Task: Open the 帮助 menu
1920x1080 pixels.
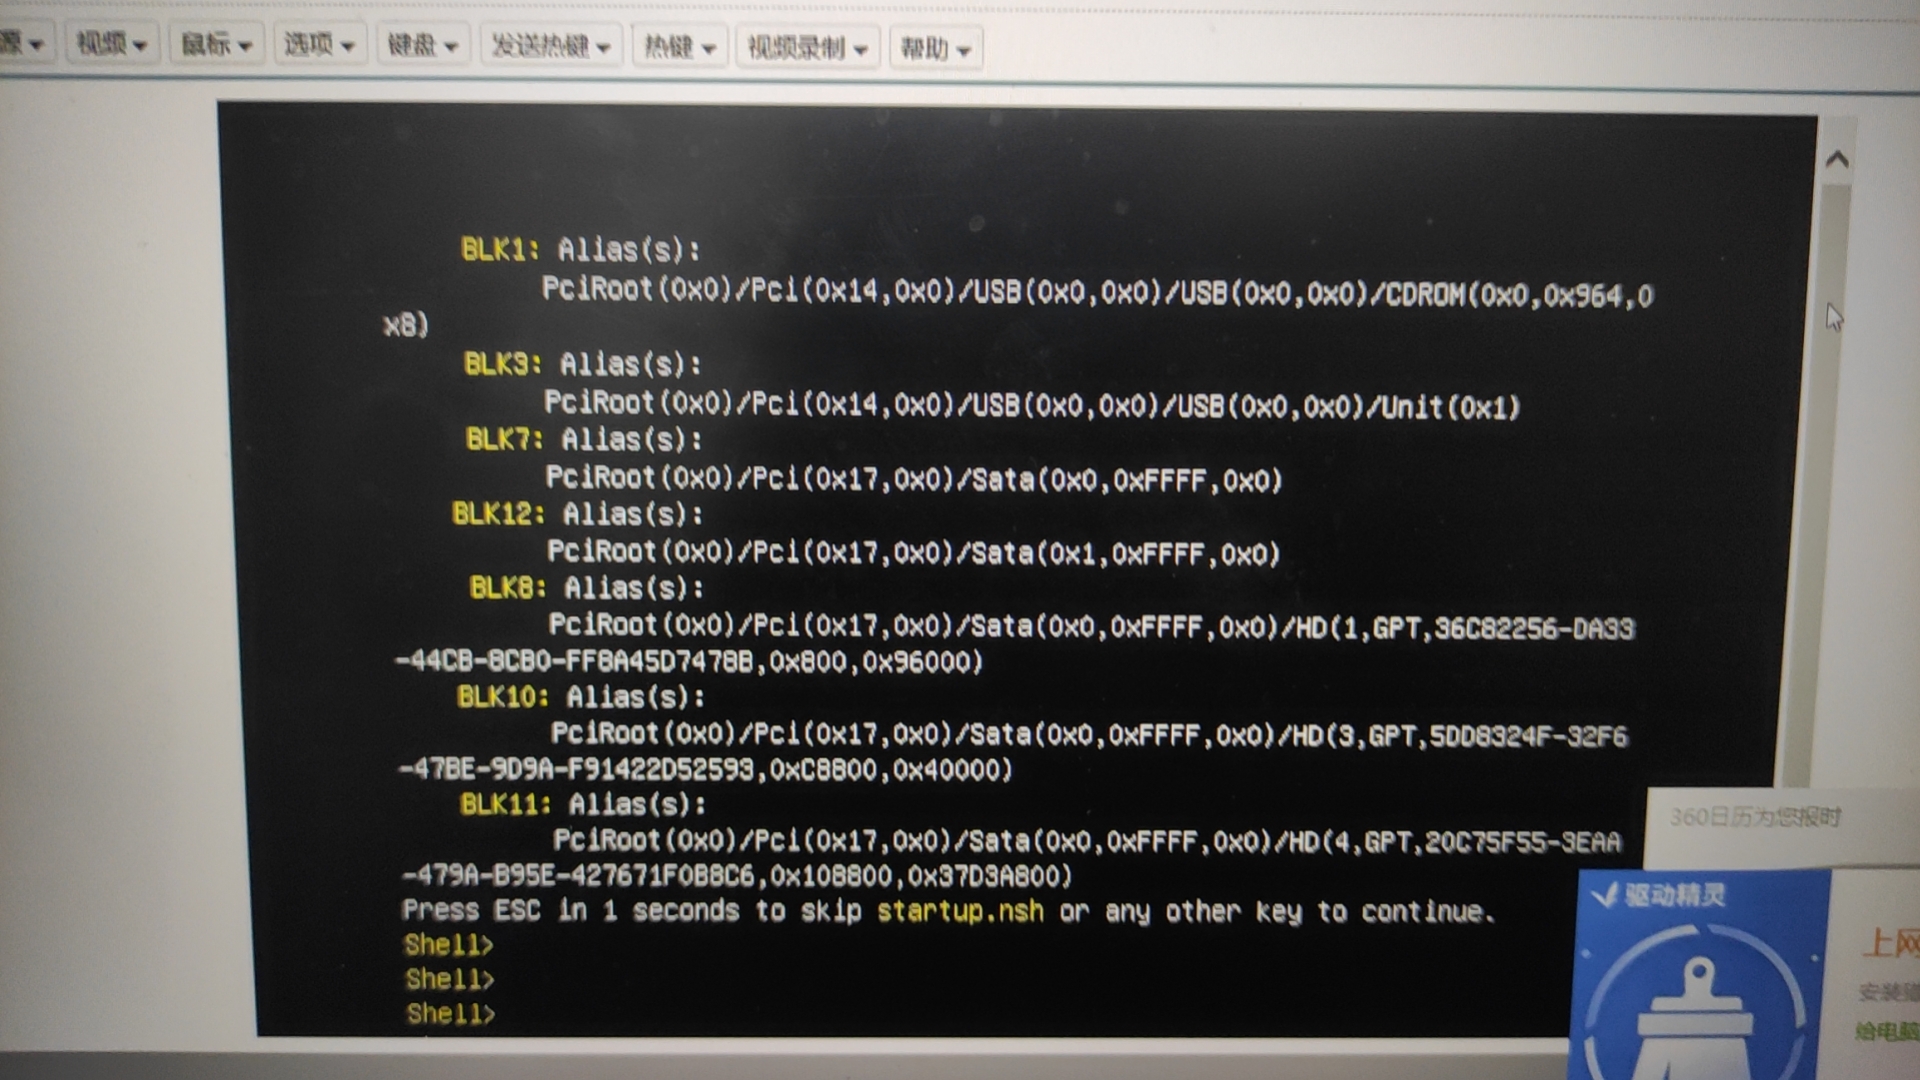Action: (x=935, y=48)
